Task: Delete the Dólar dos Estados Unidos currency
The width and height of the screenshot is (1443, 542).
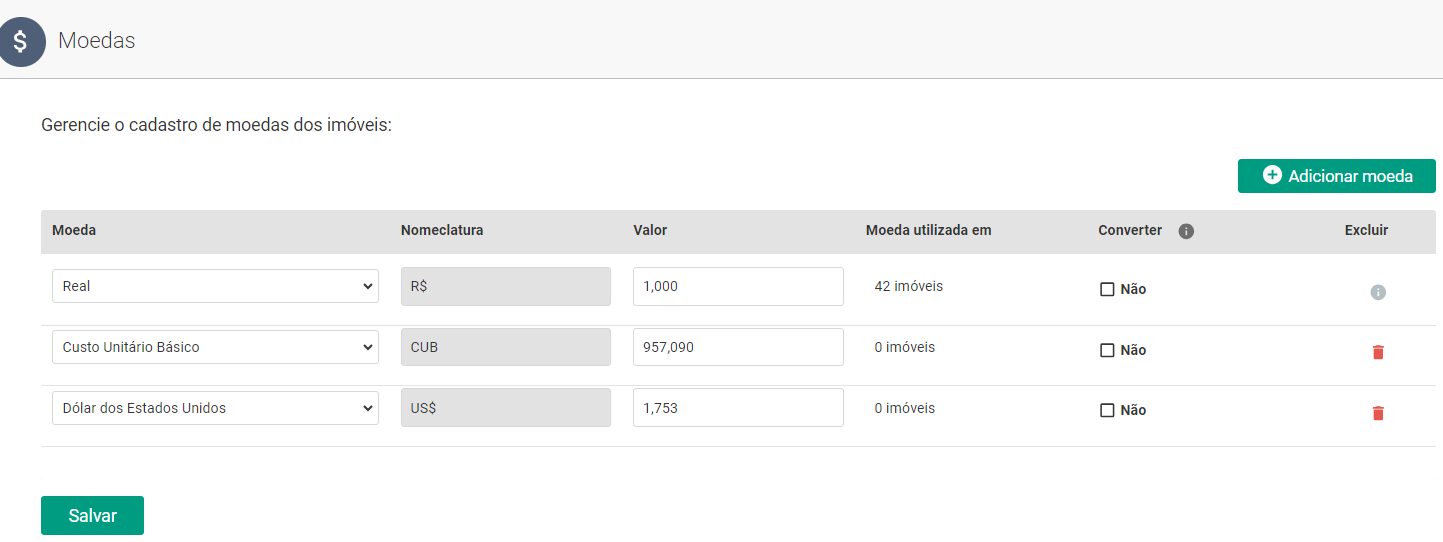Action: 1377,413
